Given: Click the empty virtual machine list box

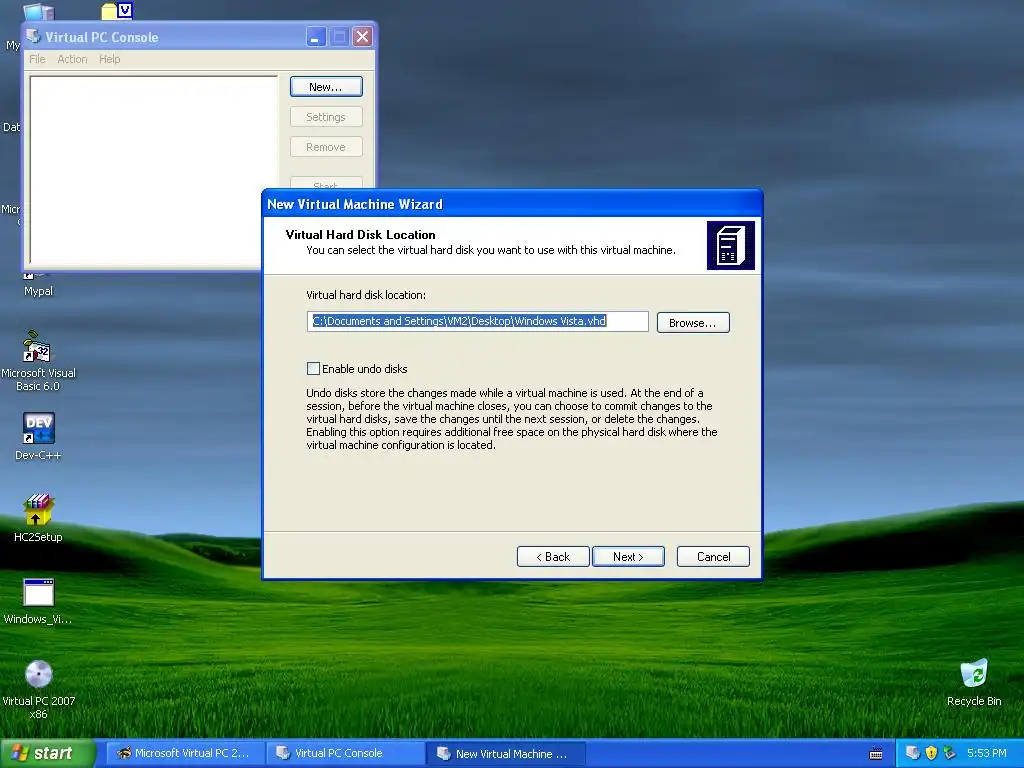Looking at the screenshot, I should tap(153, 170).
